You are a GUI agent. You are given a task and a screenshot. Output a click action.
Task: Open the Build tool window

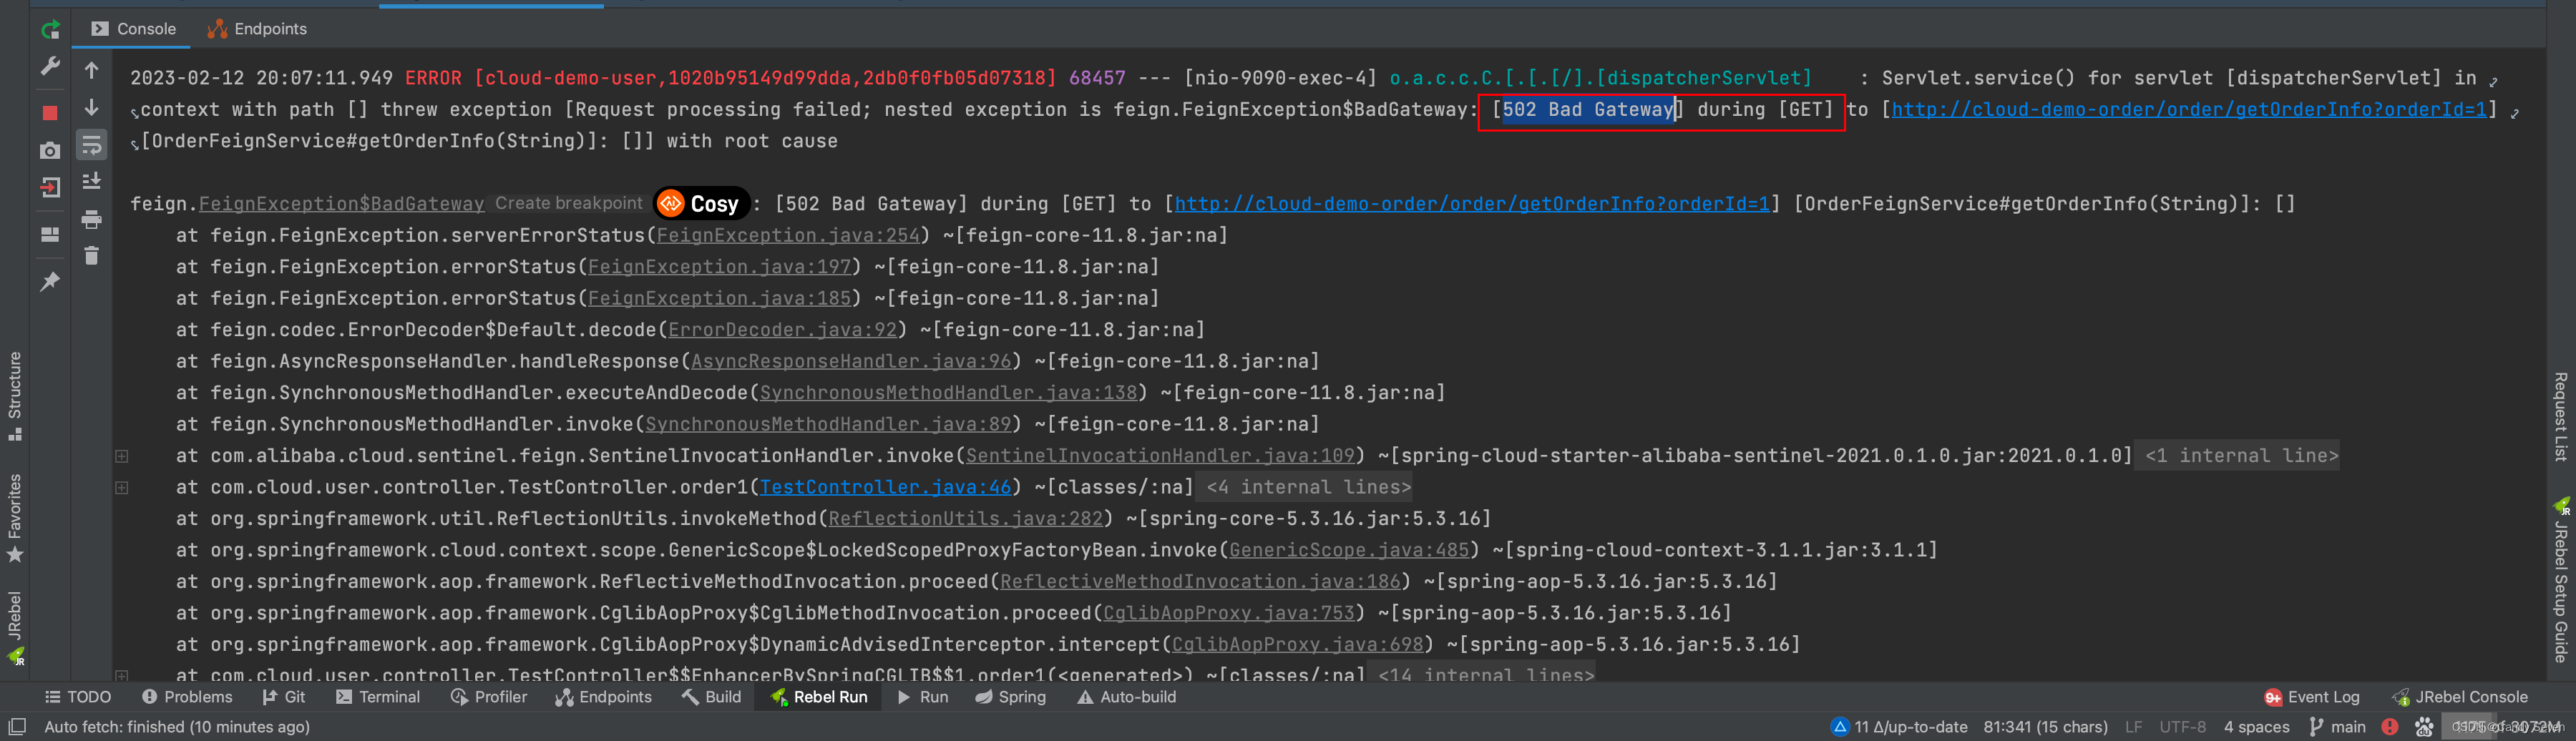tap(711, 697)
